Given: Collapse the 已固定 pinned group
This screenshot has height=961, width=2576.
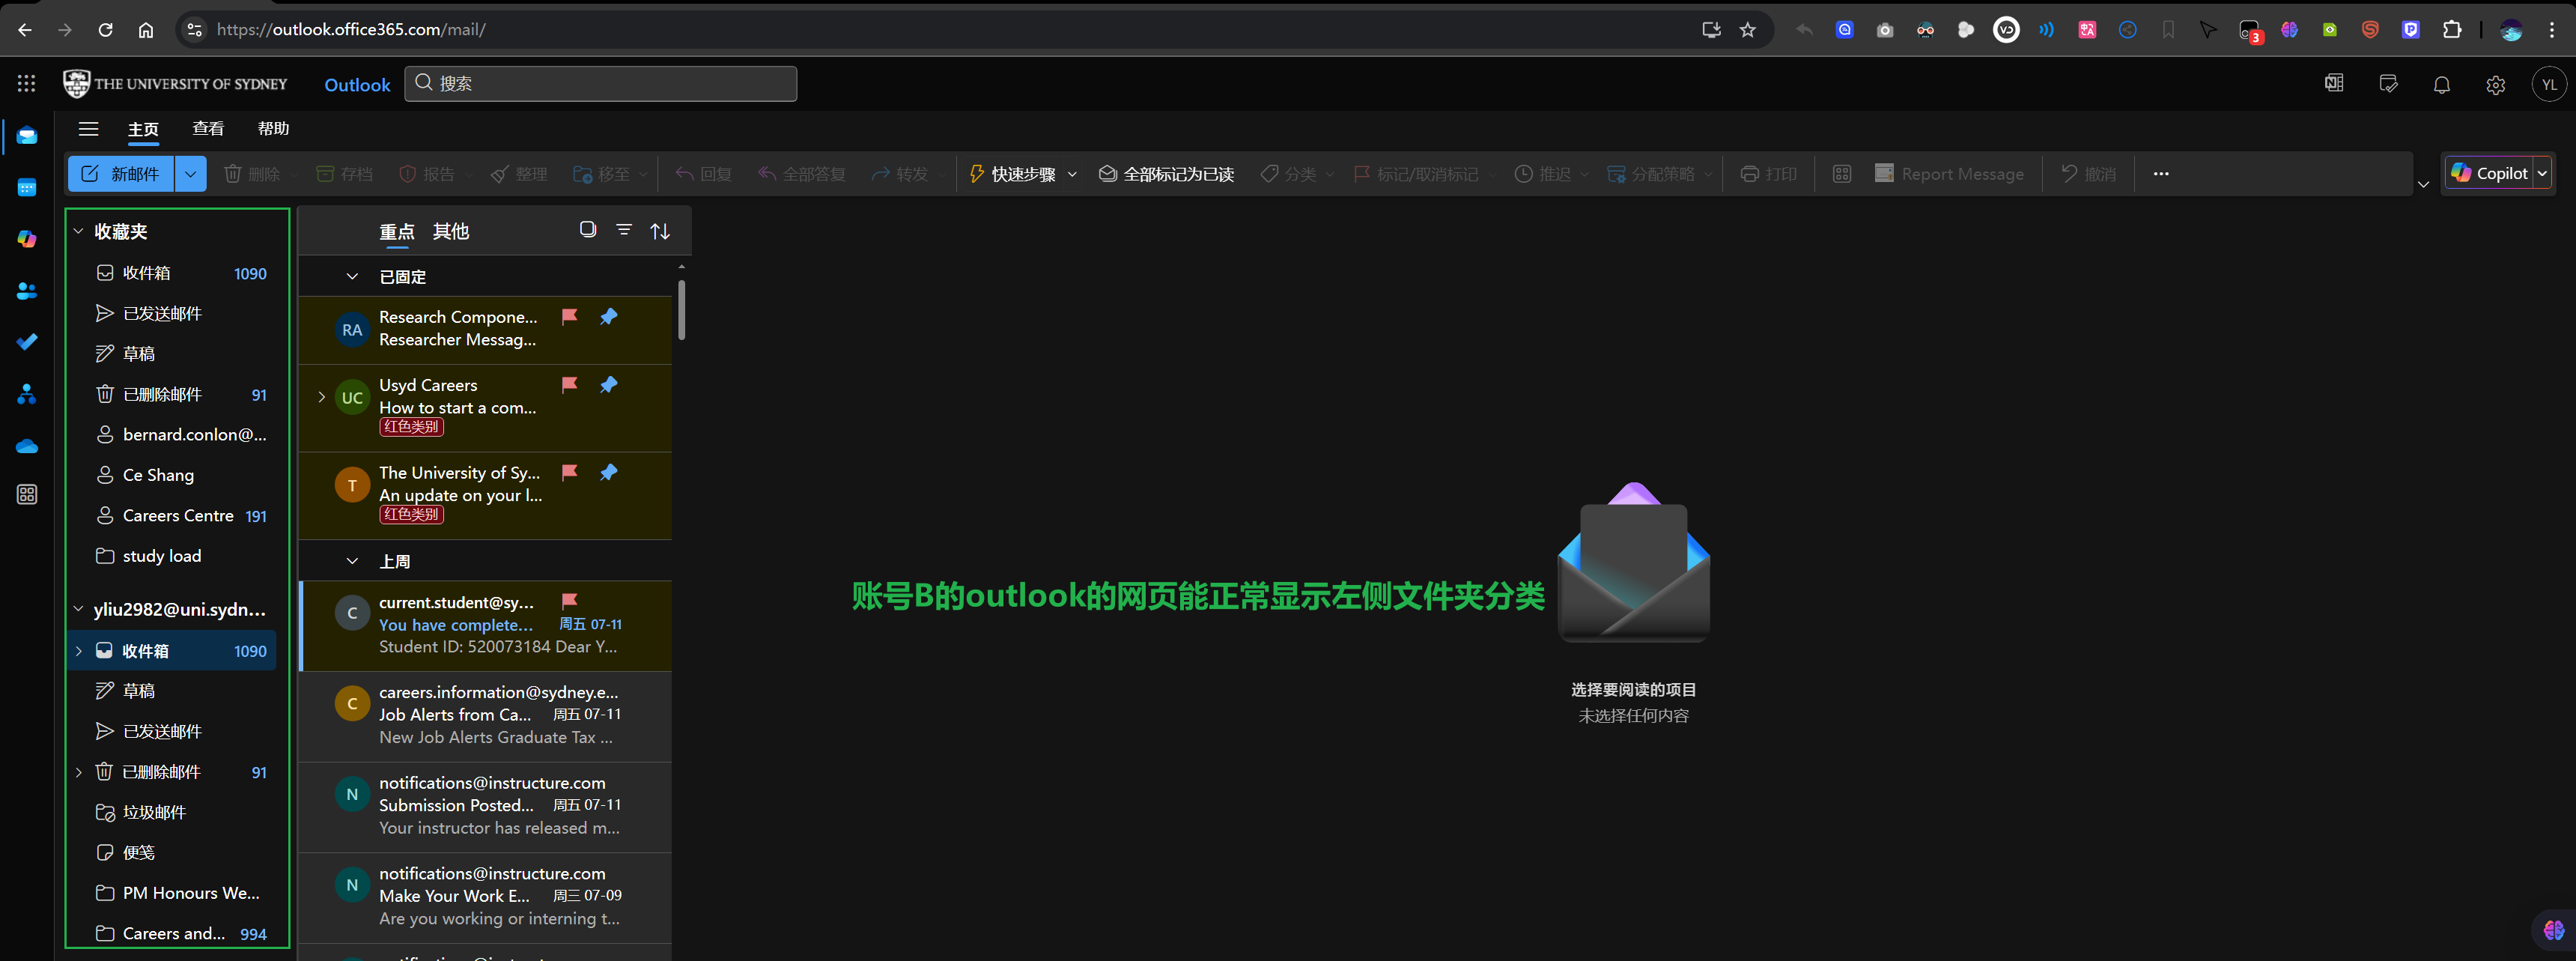Looking at the screenshot, I should (x=352, y=276).
